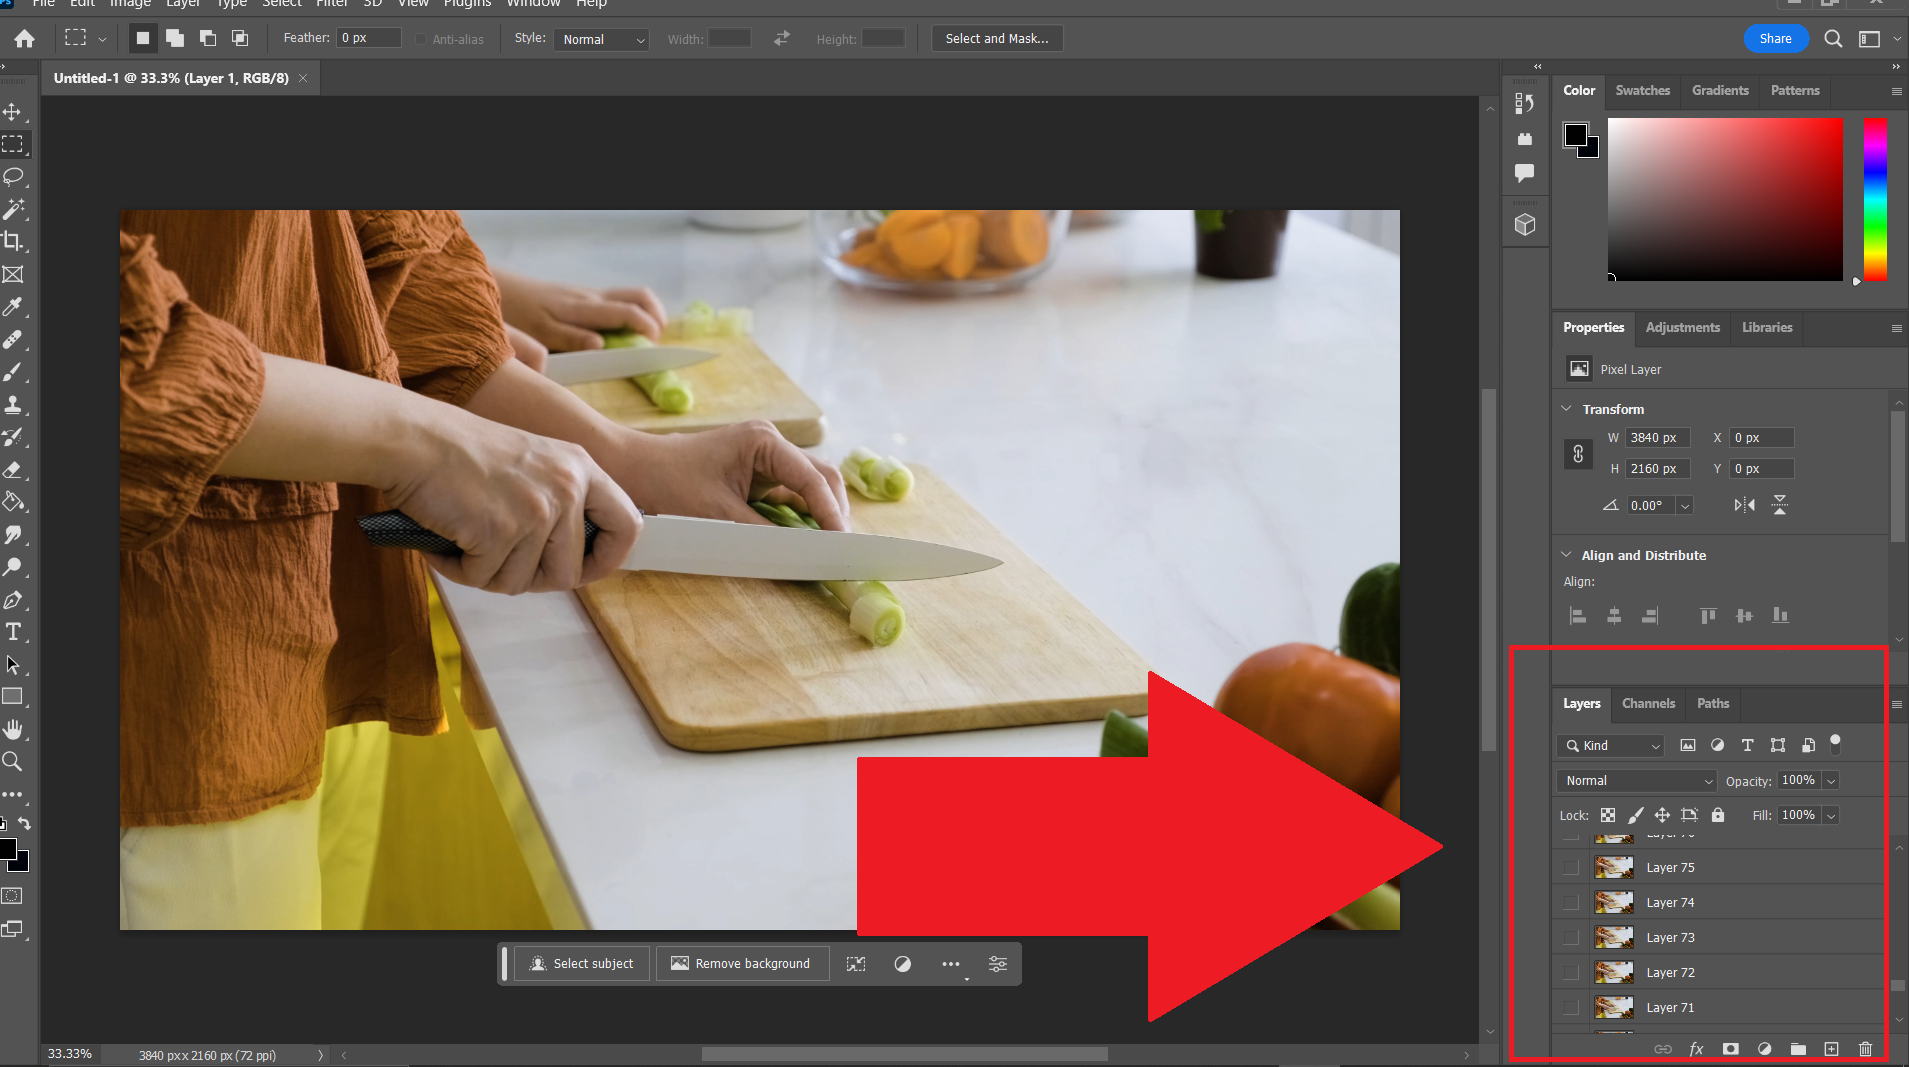
Task: Select the Horizontal Type tool
Action: point(15,631)
